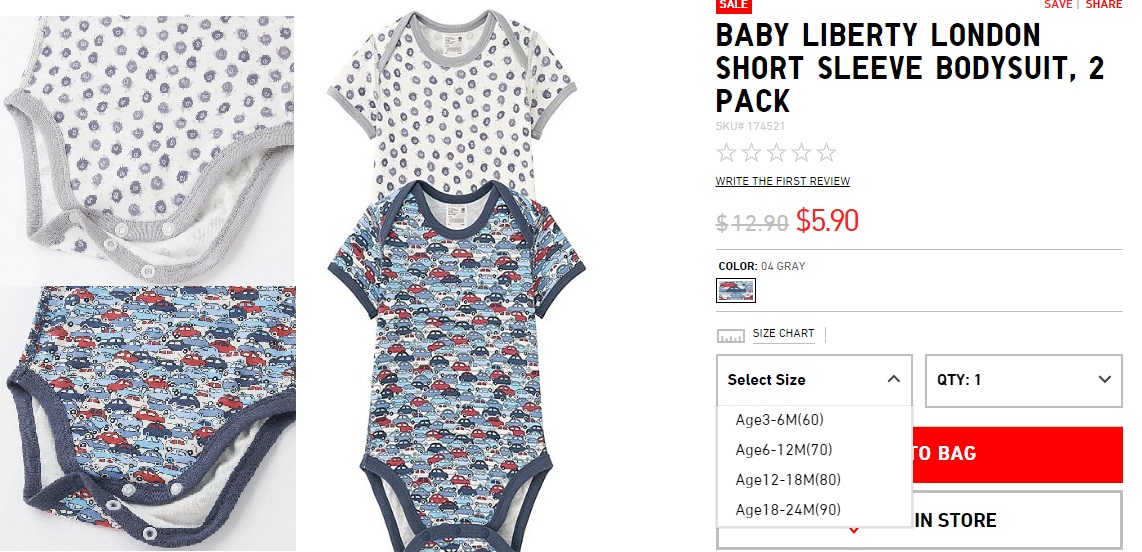The image size is (1142, 552).
Task: Click the fourth review star
Action: (x=801, y=153)
